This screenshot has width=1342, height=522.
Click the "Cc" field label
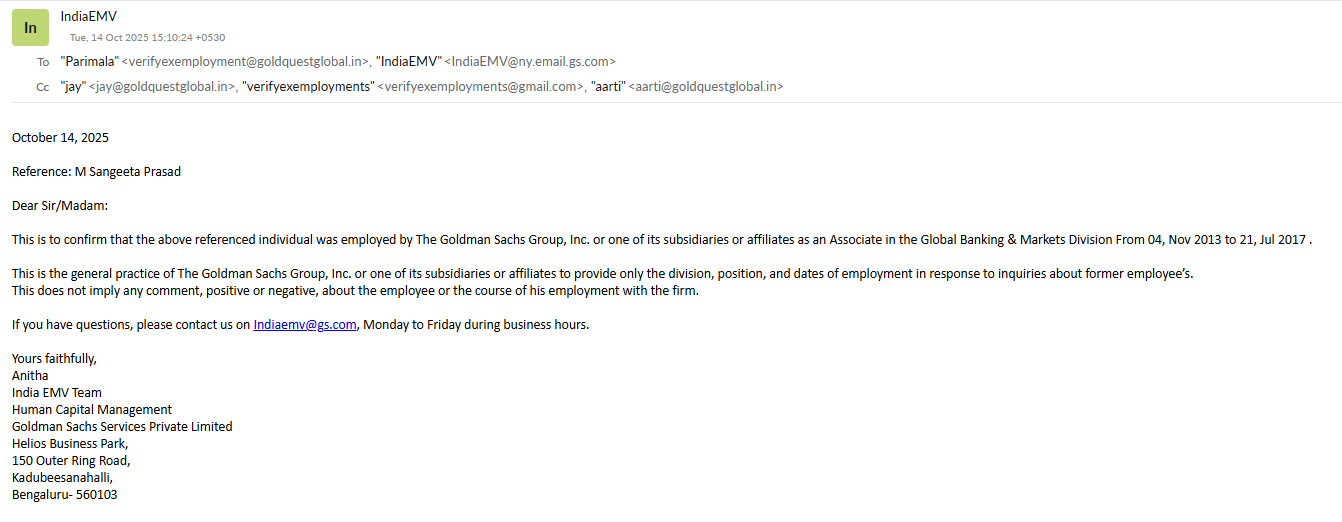point(43,87)
